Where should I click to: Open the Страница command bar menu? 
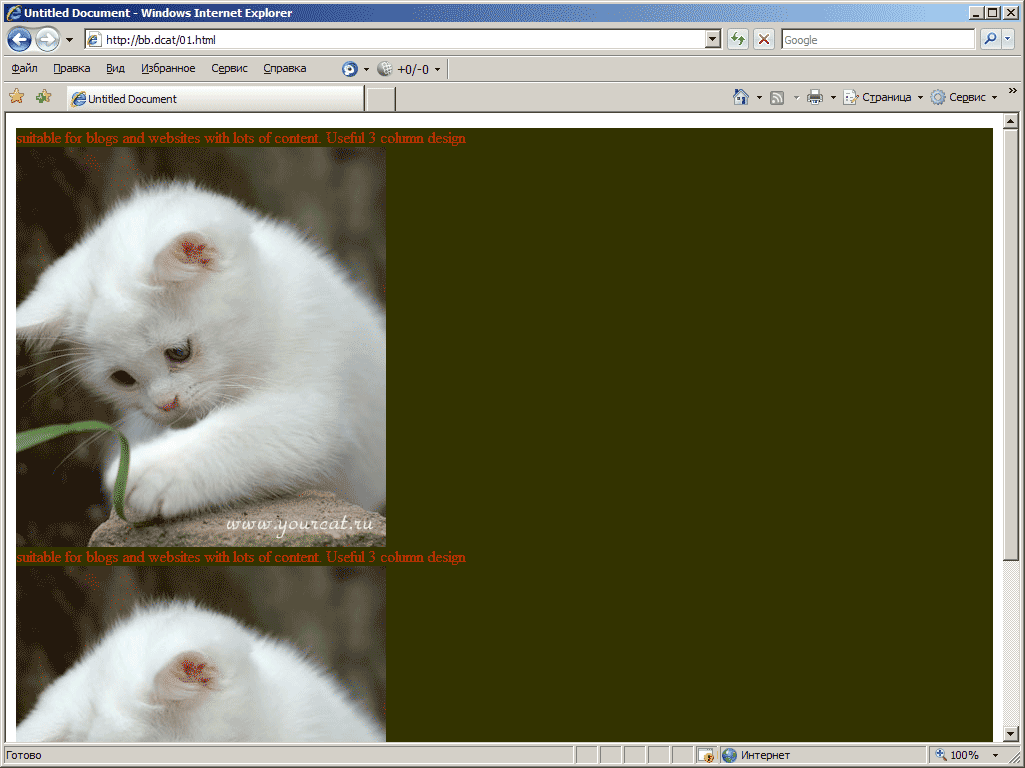coord(882,97)
